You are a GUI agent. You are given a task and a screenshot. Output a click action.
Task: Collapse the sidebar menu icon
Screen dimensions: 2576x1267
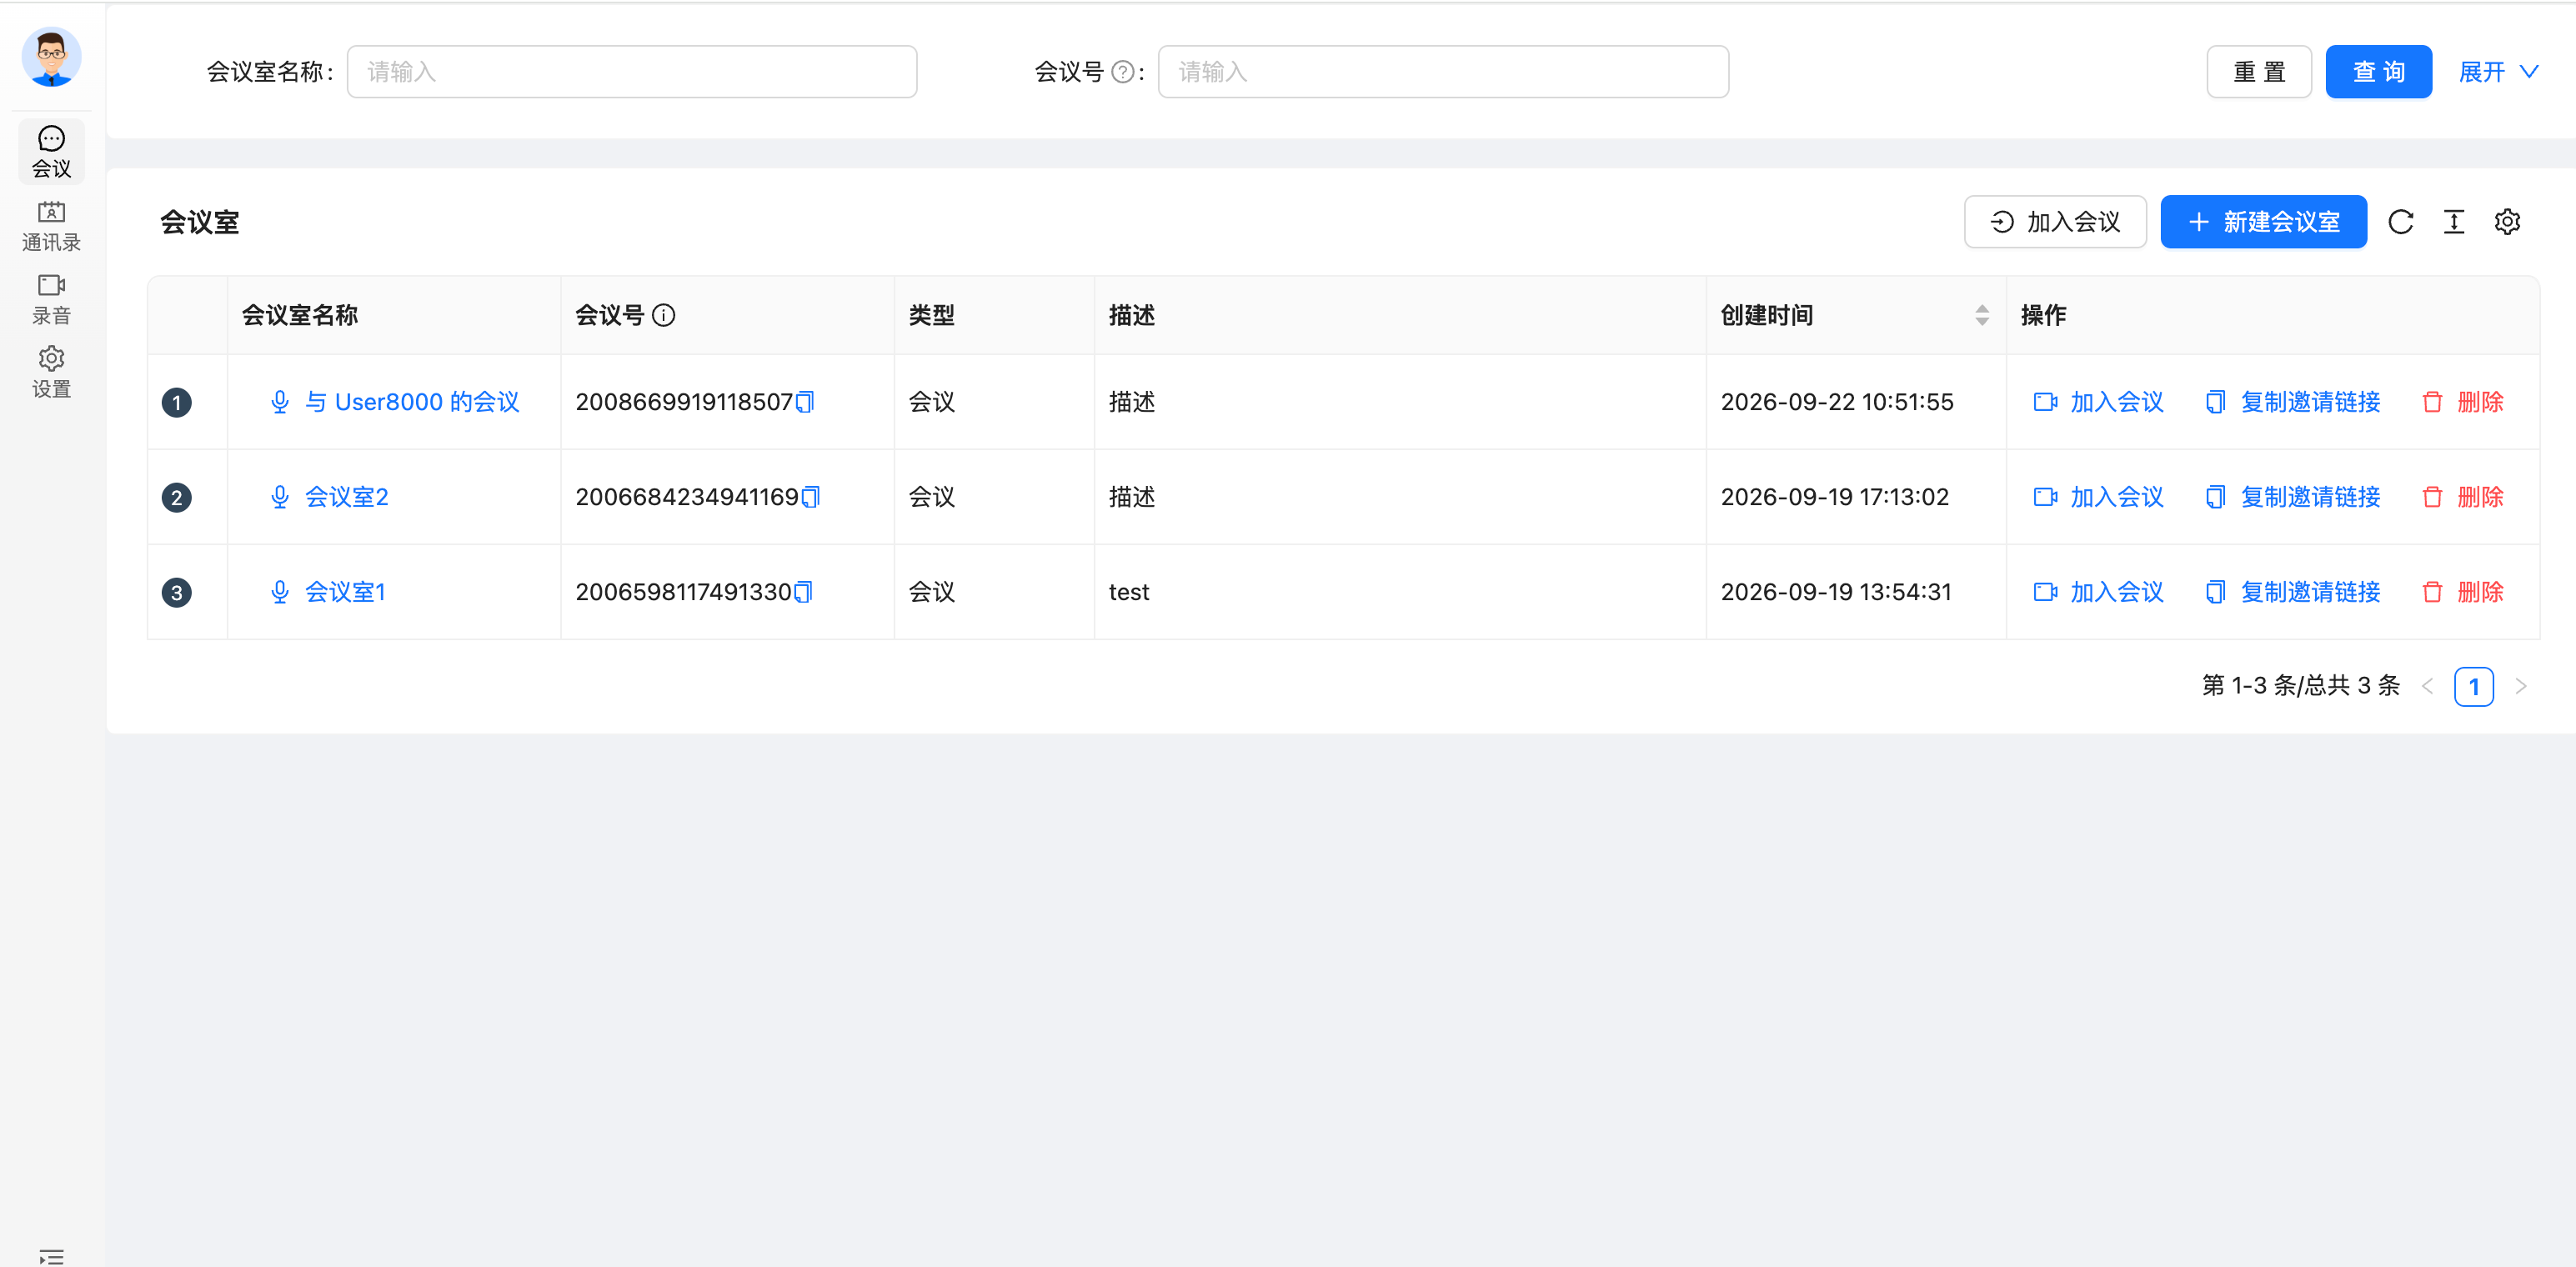pyautogui.click(x=51, y=1256)
